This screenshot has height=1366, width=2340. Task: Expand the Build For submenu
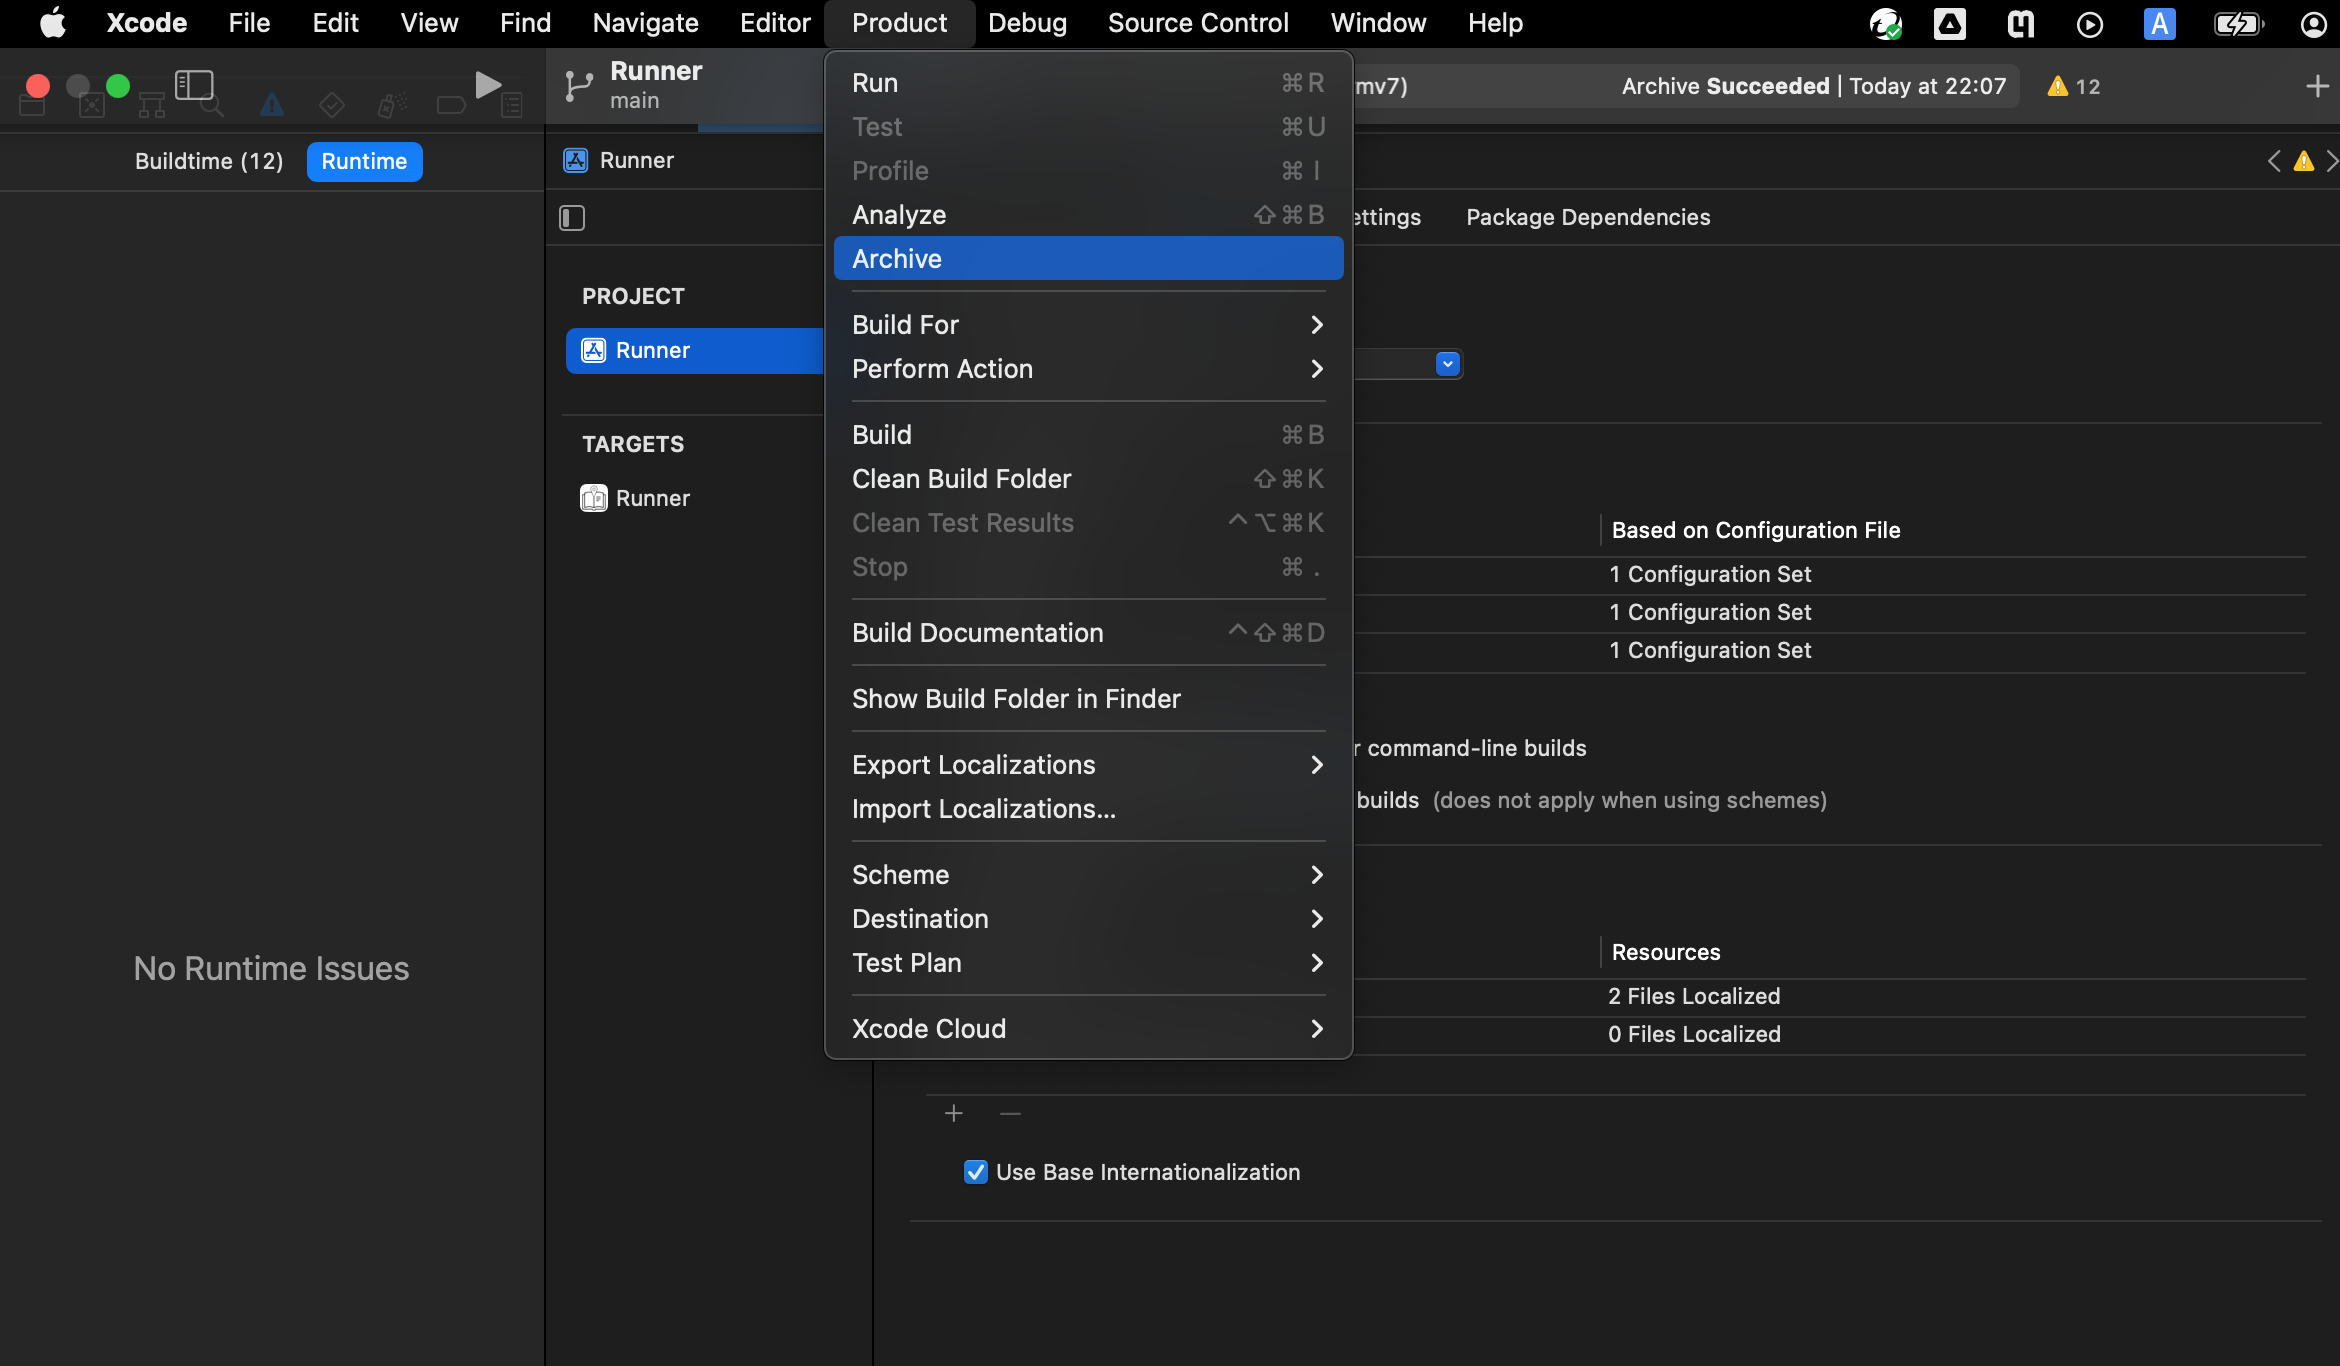(x=1088, y=325)
